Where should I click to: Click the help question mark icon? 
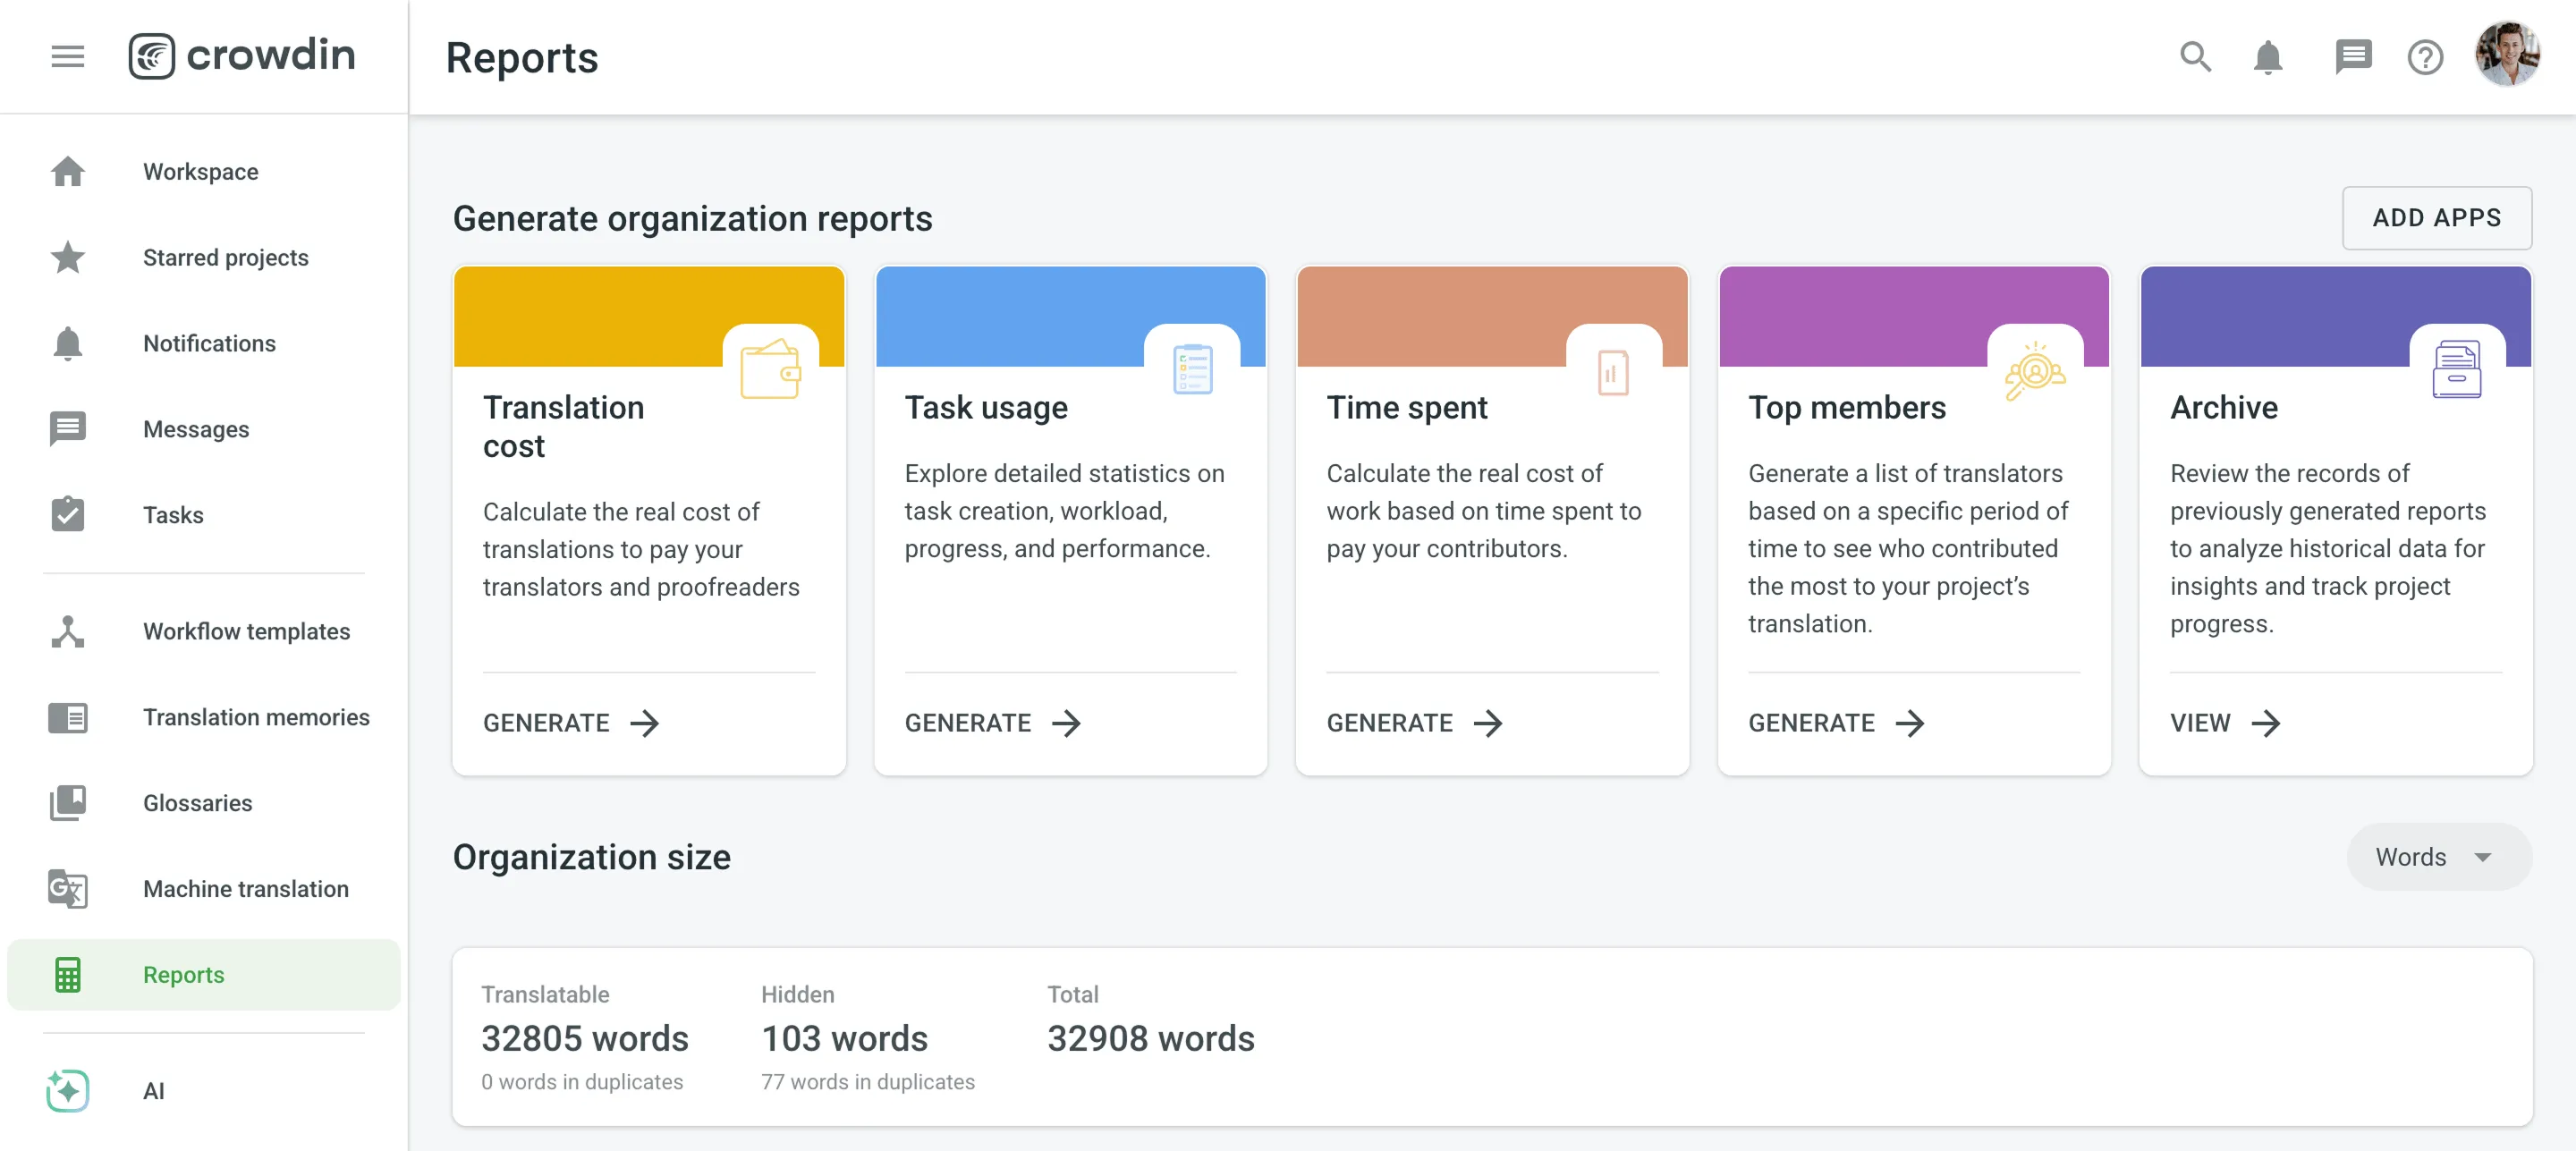click(2424, 57)
